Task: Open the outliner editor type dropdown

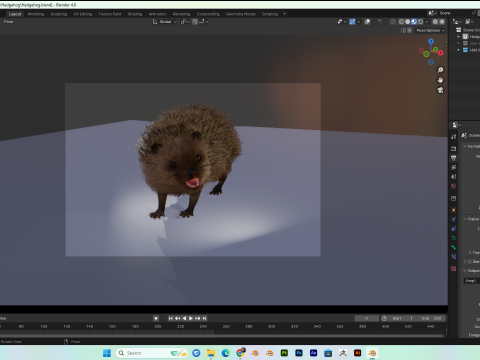Action: click(x=457, y=22)
